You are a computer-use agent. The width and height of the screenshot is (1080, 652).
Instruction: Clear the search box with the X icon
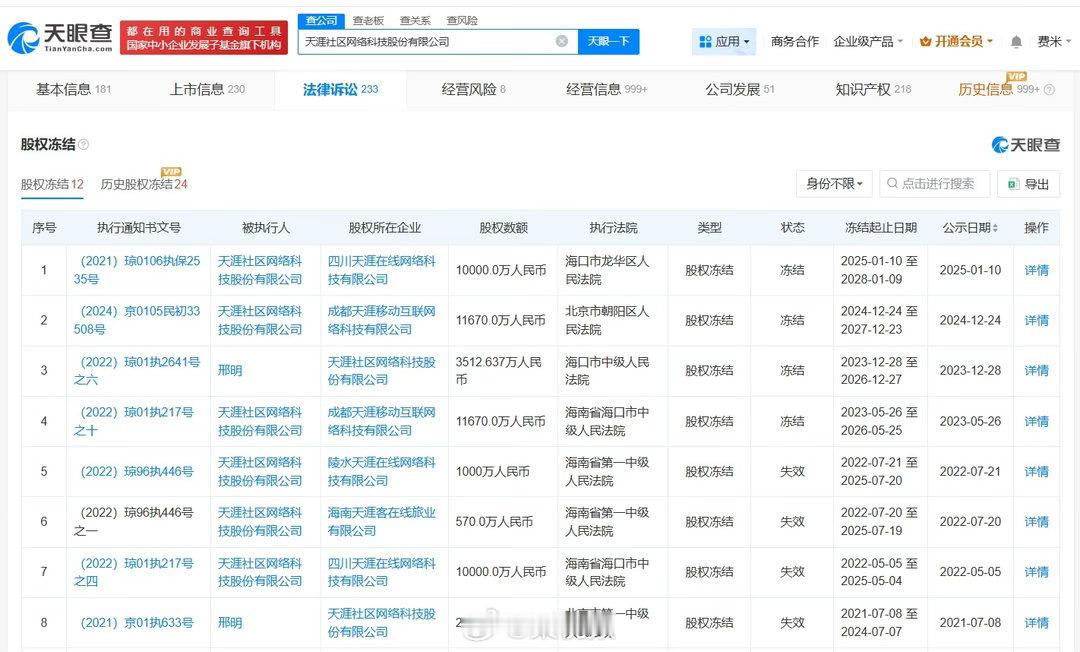(562, 41)
